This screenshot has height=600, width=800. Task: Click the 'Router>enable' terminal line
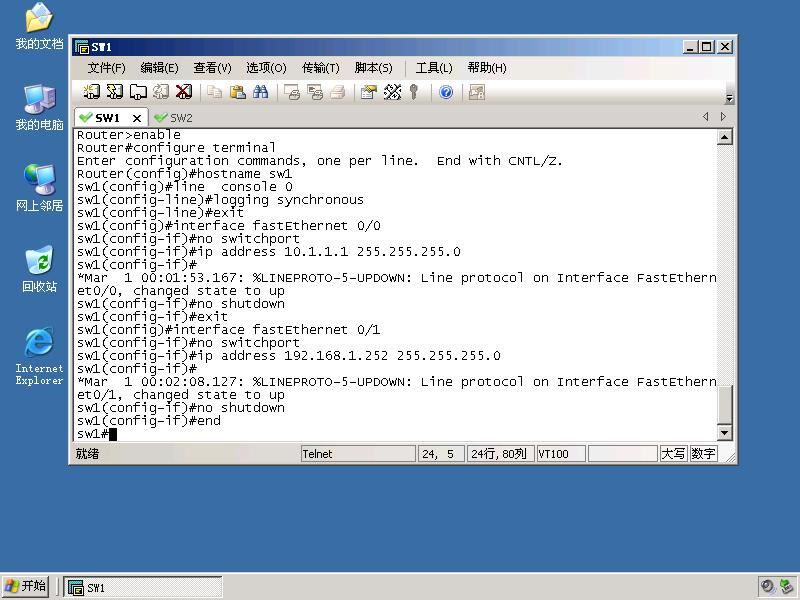pos(129,135)
